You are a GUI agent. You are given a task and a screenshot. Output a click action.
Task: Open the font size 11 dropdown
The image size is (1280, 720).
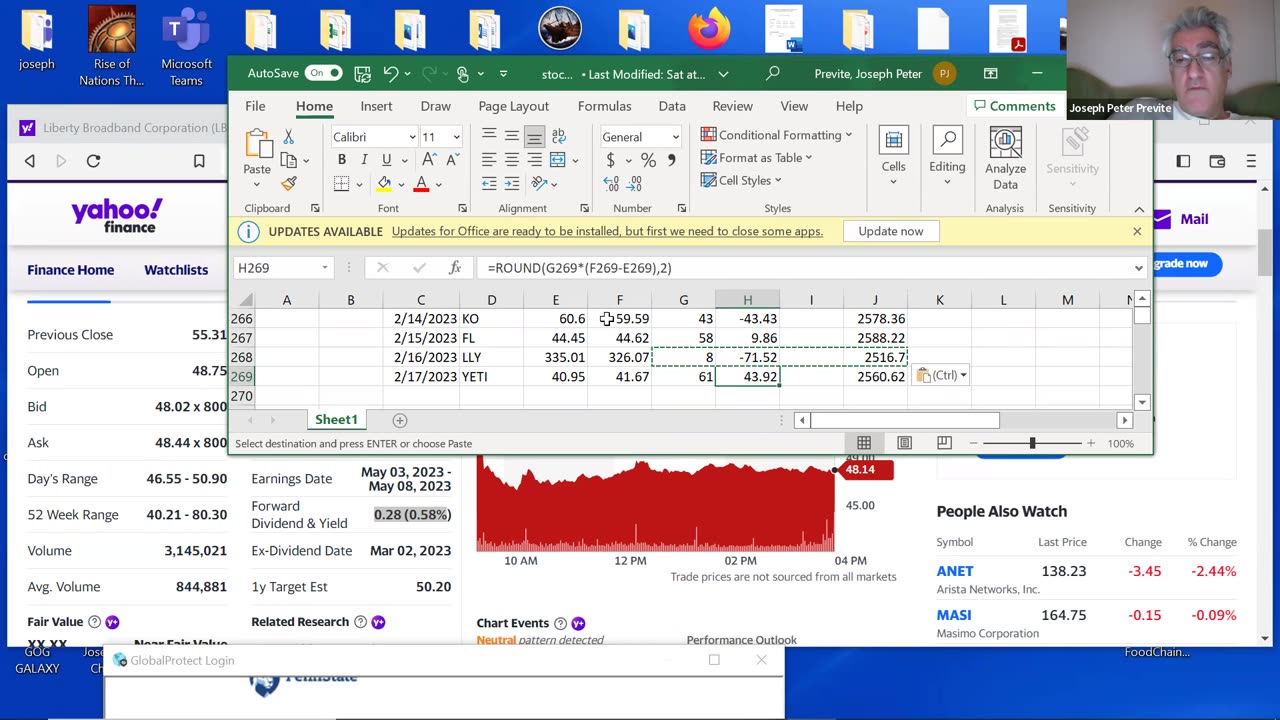[456, 137]
